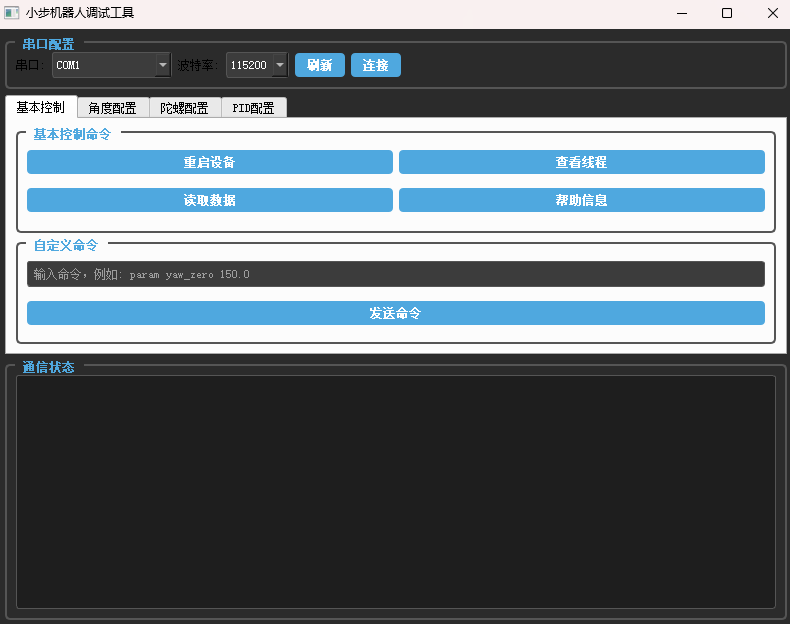Click the 刷新 refresh button
This screenshot has height=624, width=790.
tap(319, 65)
